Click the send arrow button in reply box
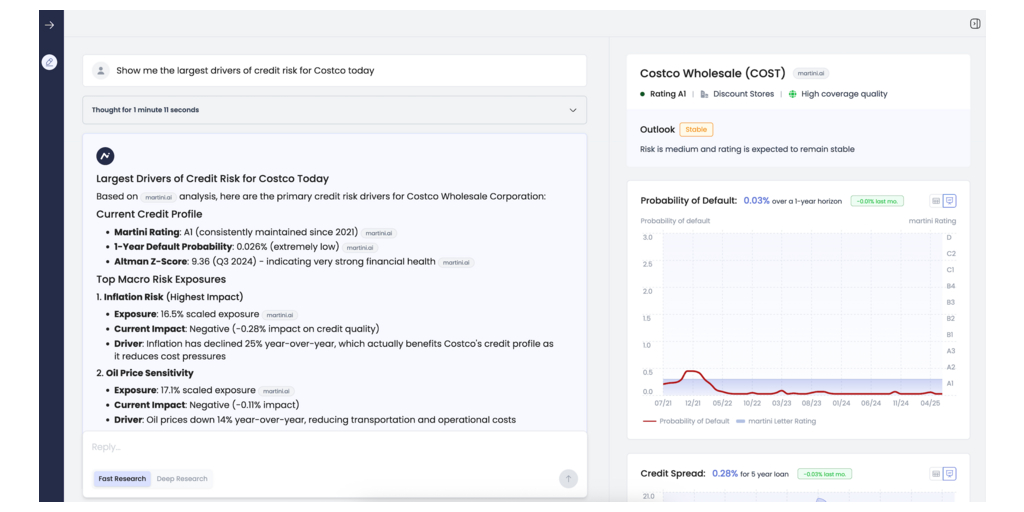This screenshot has width=1024, height=512. [568, 479]
